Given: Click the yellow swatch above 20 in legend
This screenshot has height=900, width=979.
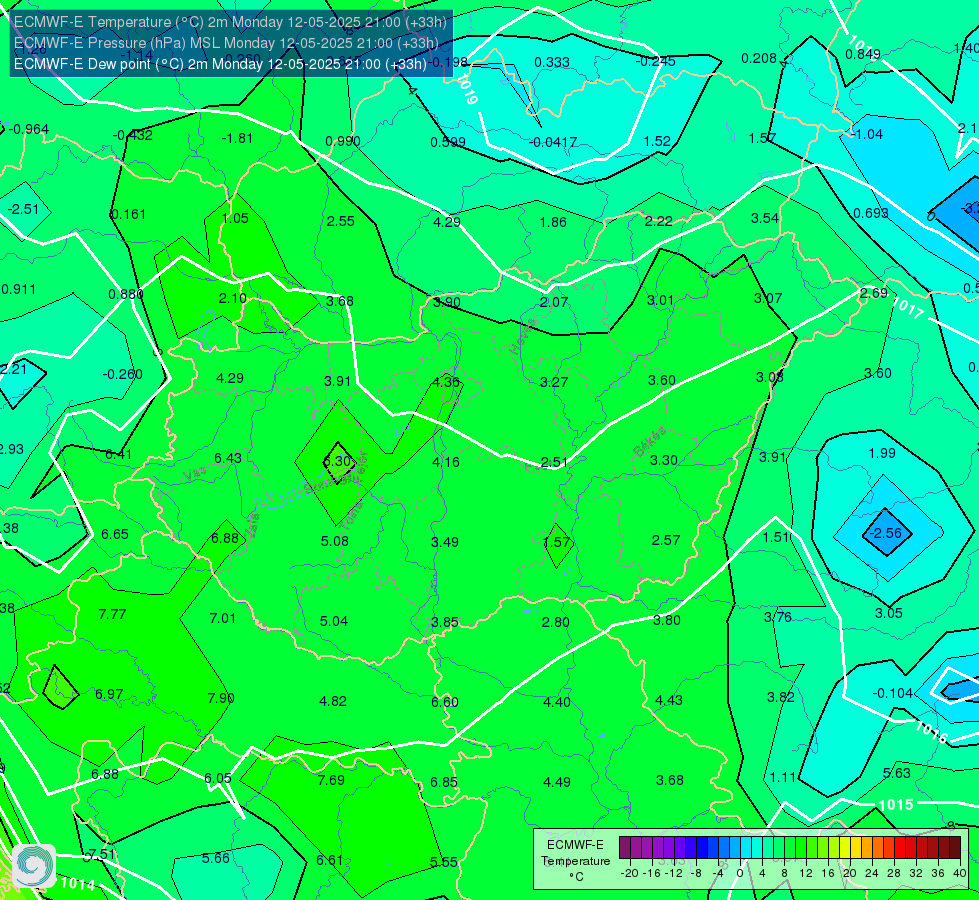Looking at the screenshot, I should tap(845, 848).
